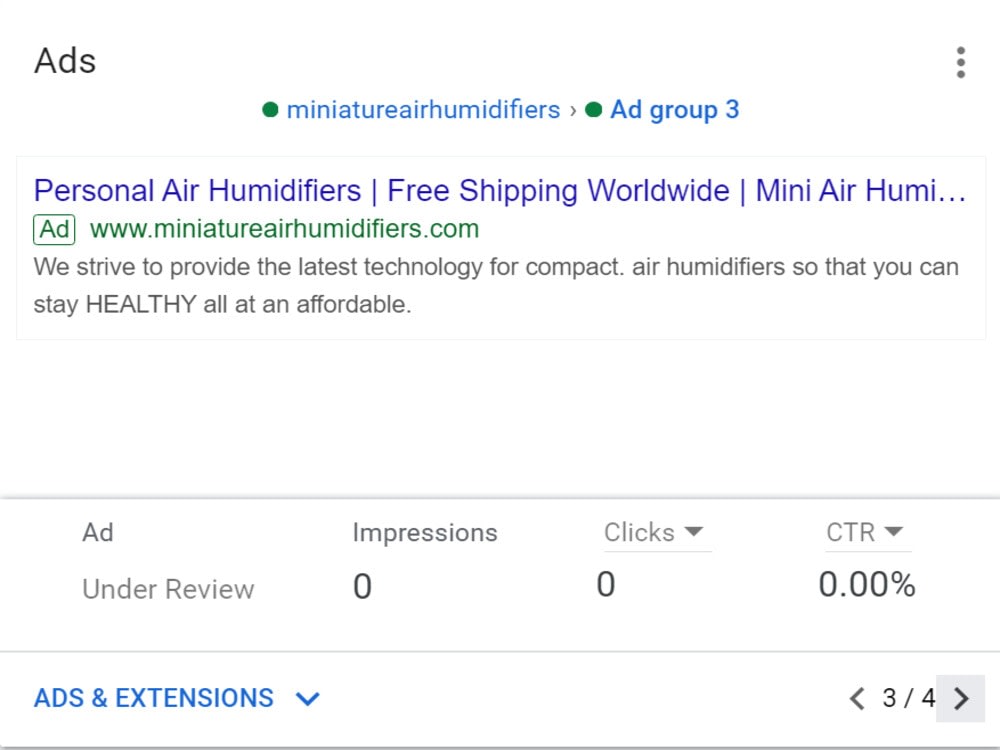Click the Impressions column label

pos(425,533)
